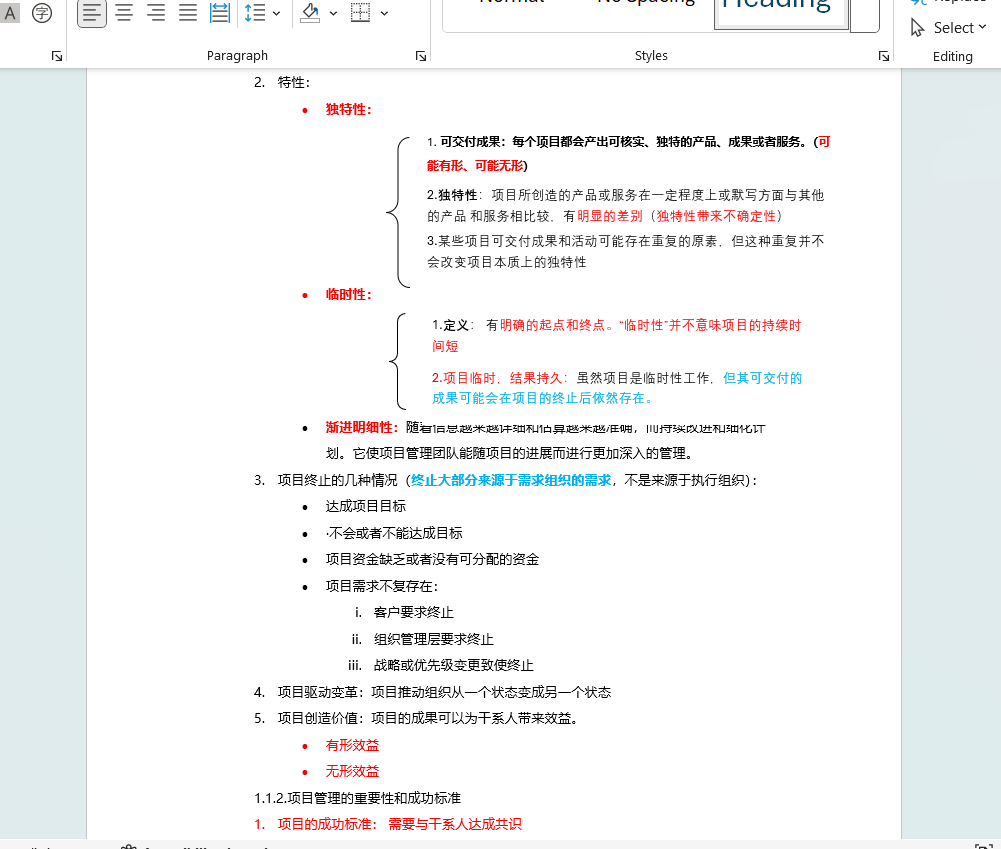Screen dimensions: 1001x849
Task: Apply shading with the paint bucket
Action: (x=310, y=13)
